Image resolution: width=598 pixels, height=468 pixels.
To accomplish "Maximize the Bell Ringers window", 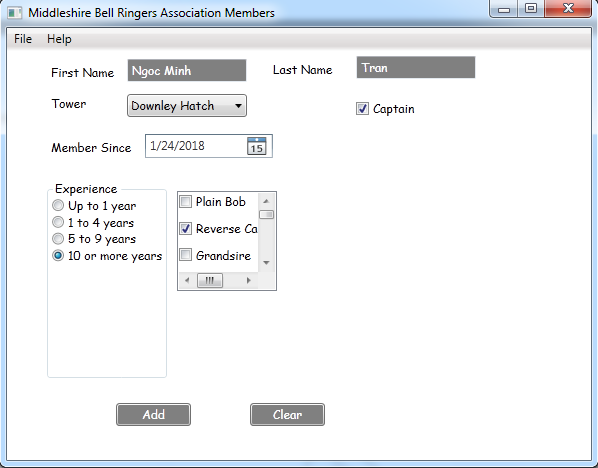I will pos(531,8).
